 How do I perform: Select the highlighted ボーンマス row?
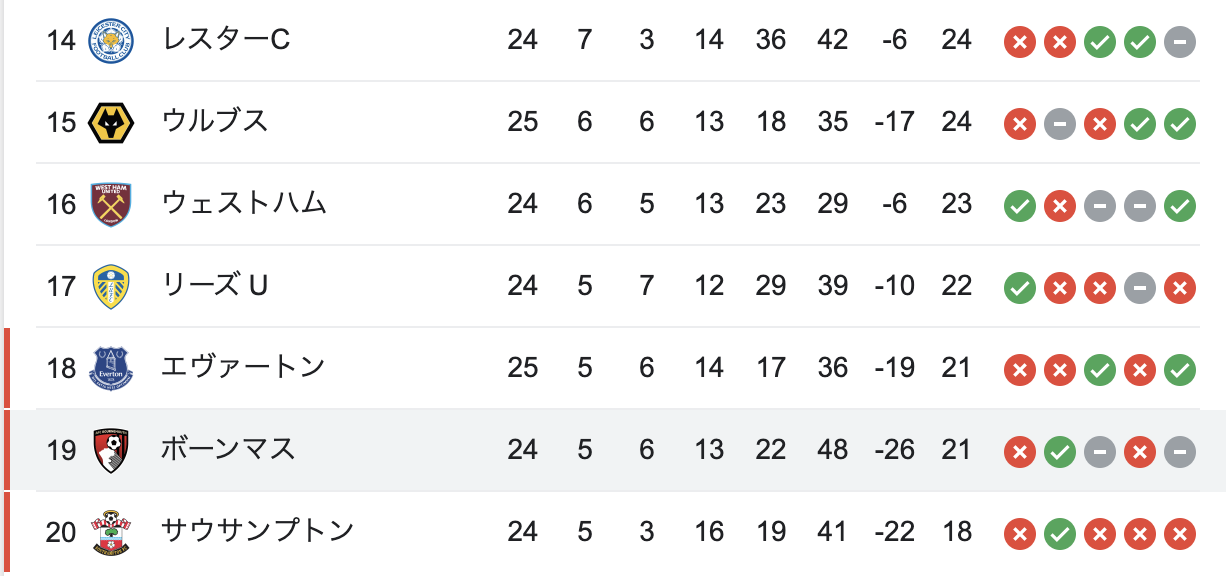click(x=615, y=450)
